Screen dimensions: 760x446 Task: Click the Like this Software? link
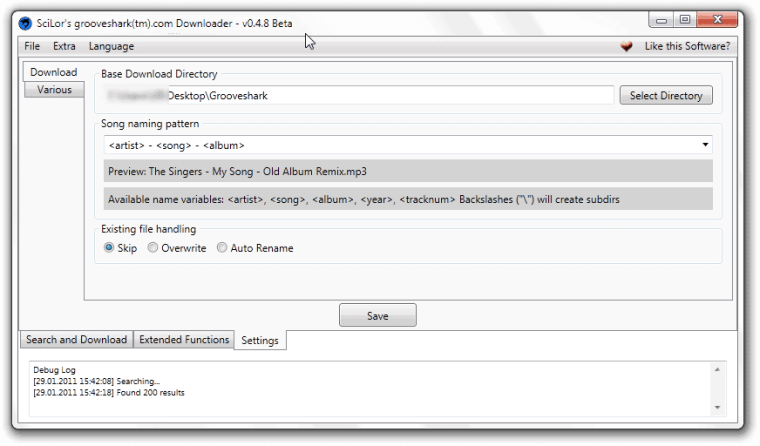[x=686, y=46]
